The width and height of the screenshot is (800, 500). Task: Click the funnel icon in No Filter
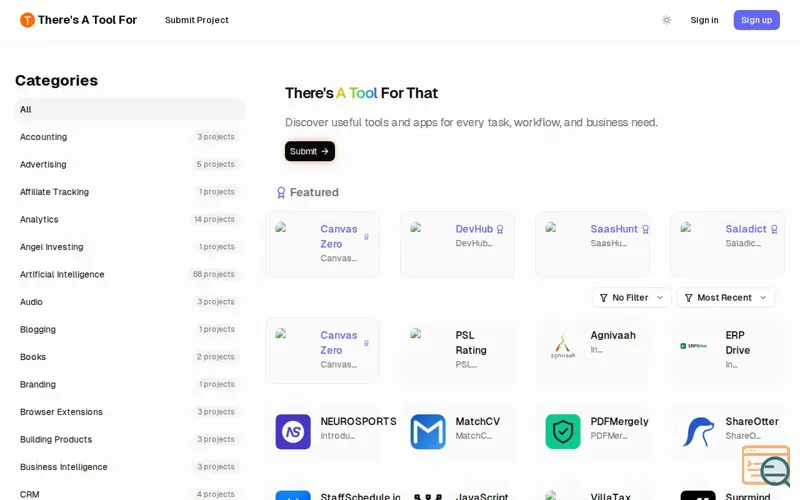coord(604,298)
